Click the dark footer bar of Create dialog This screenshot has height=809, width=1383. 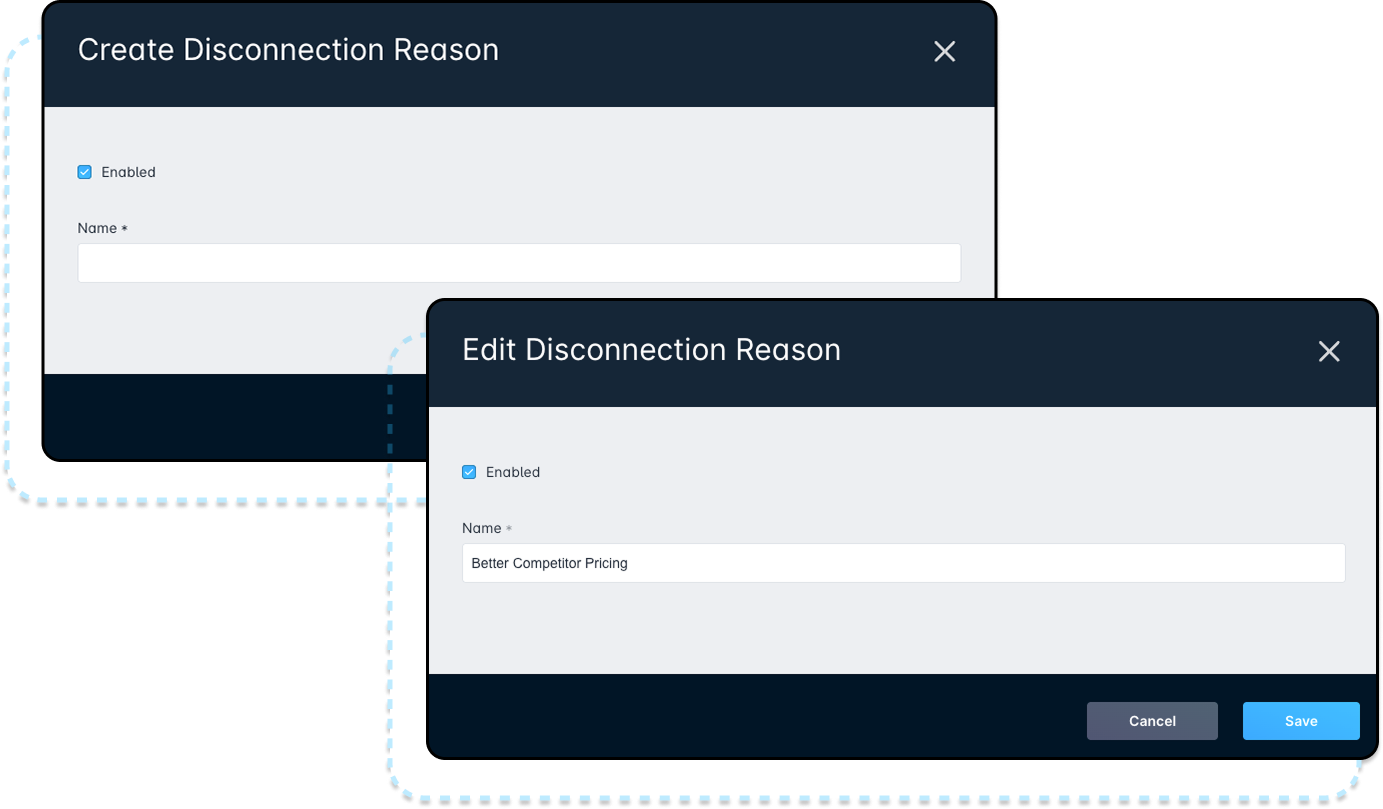[x=230, y=415]
